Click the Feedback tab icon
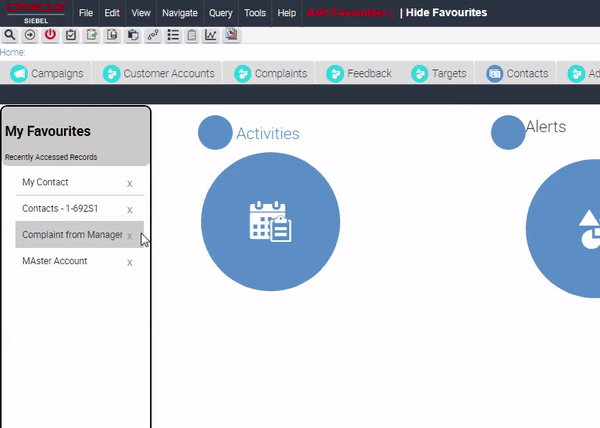 335,73
